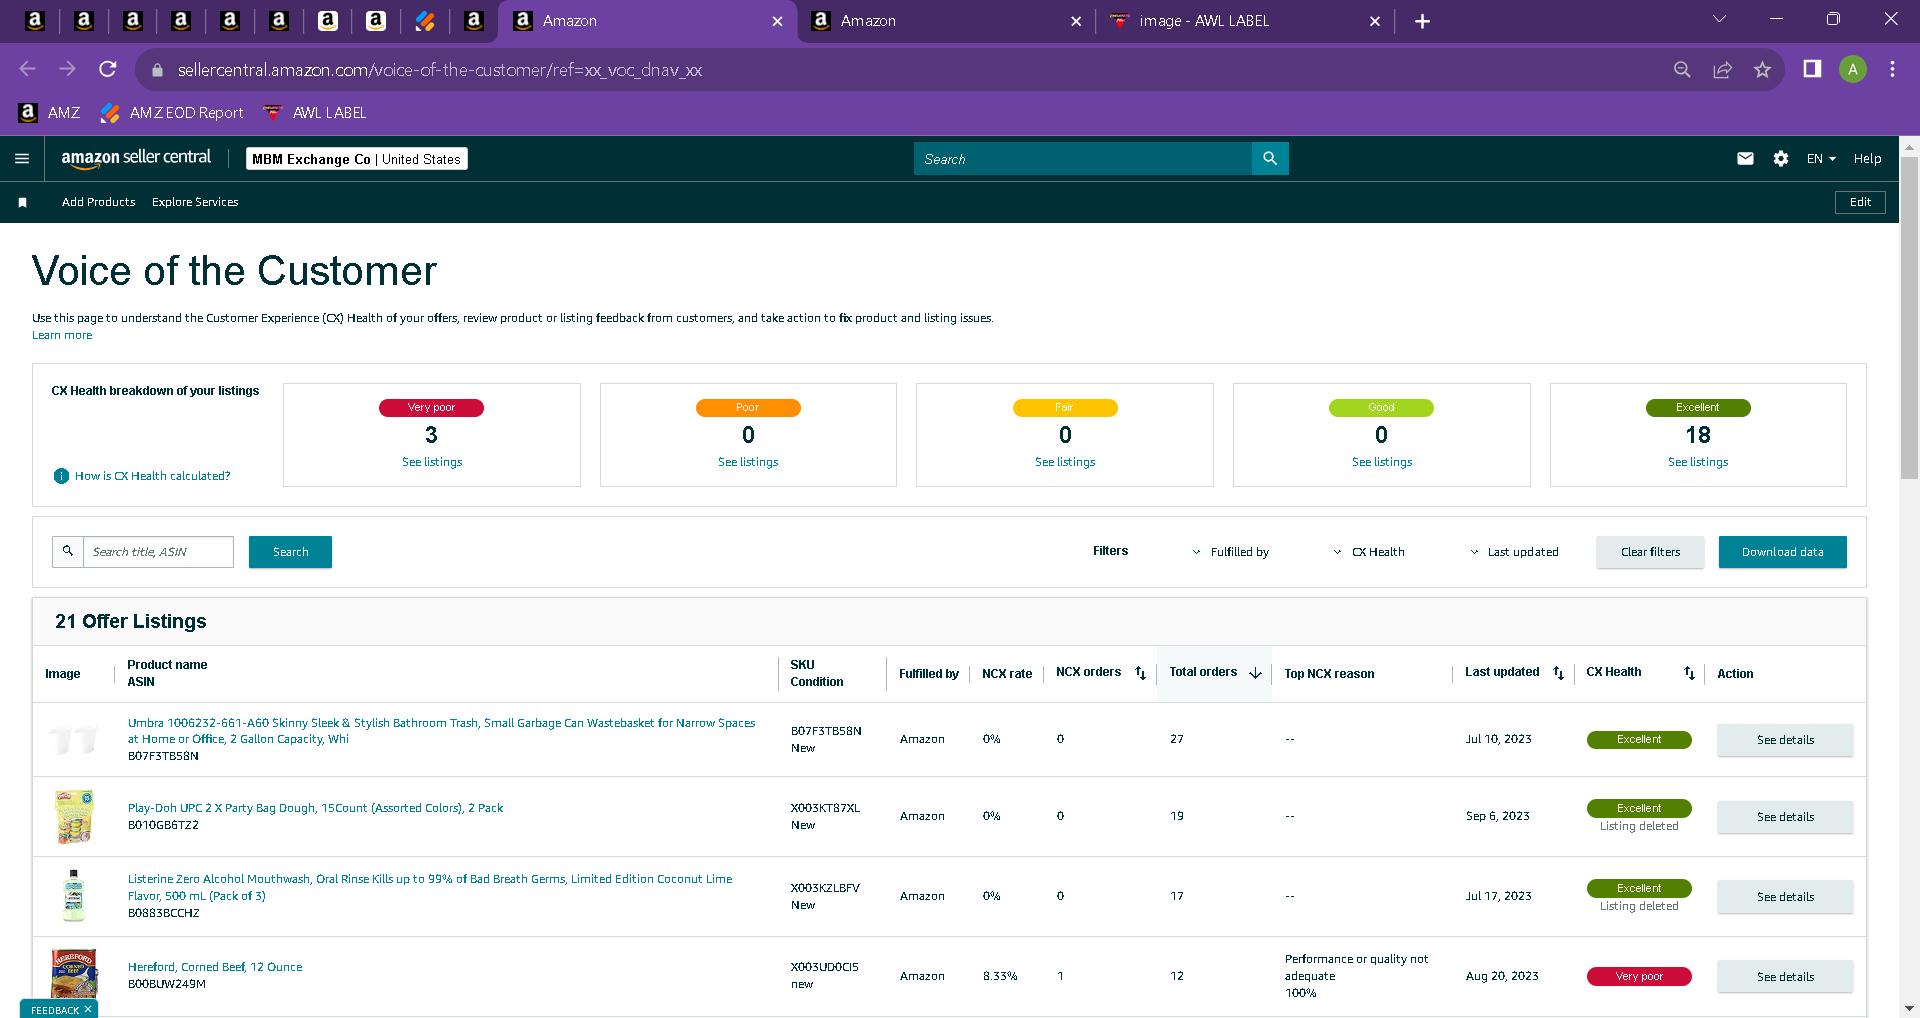This screenshot has width=1920, height=1018.
Task: See listings under Very poor
Action: pyautogui.click(x=432, y=462)
